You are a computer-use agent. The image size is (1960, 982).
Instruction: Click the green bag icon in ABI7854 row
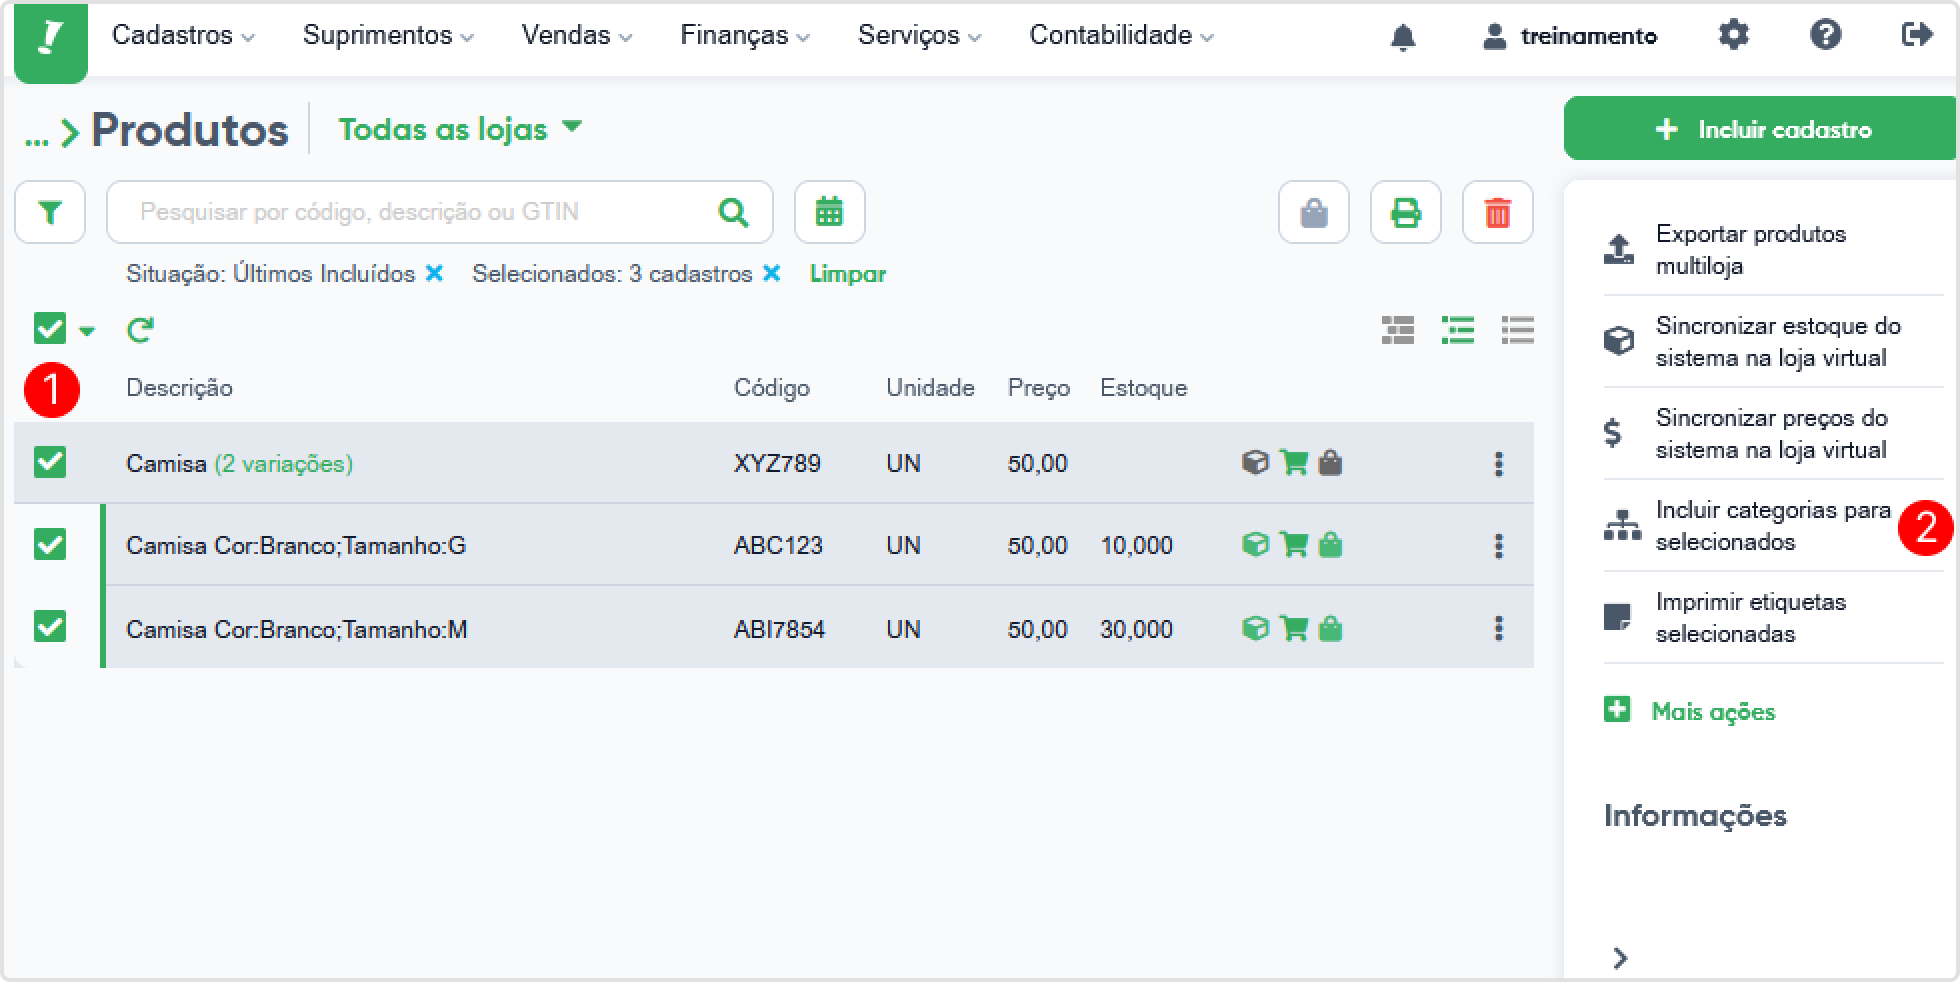click(x=1330, y=628)
